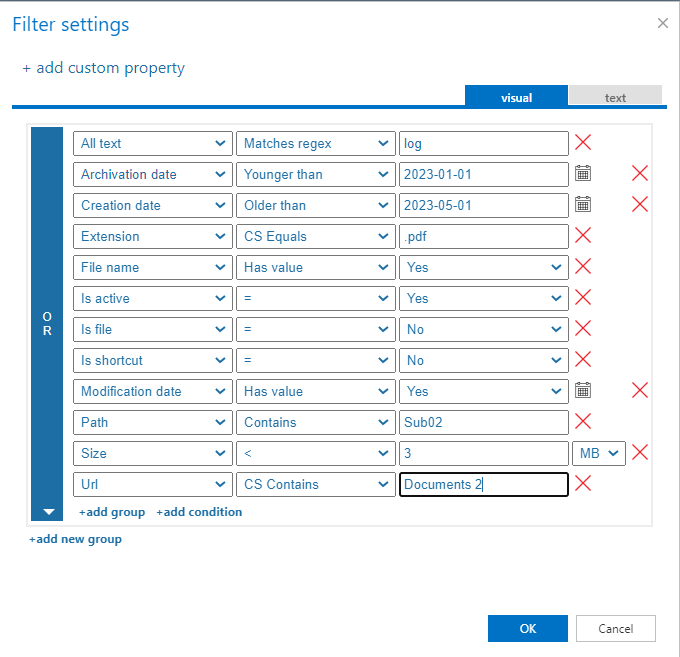Switch to the text tab
The width and height of the screenshot is (680, 657).
(615, 97)
